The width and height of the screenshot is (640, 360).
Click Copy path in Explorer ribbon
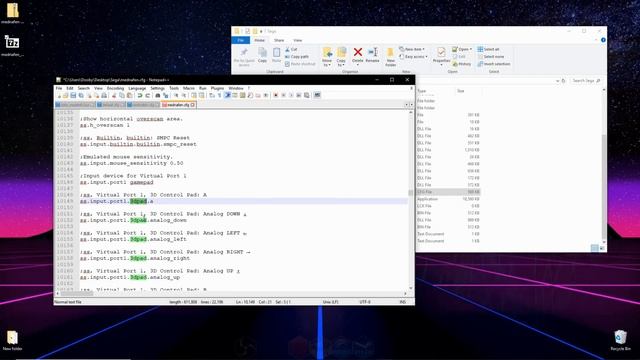[x=297, y=57]
